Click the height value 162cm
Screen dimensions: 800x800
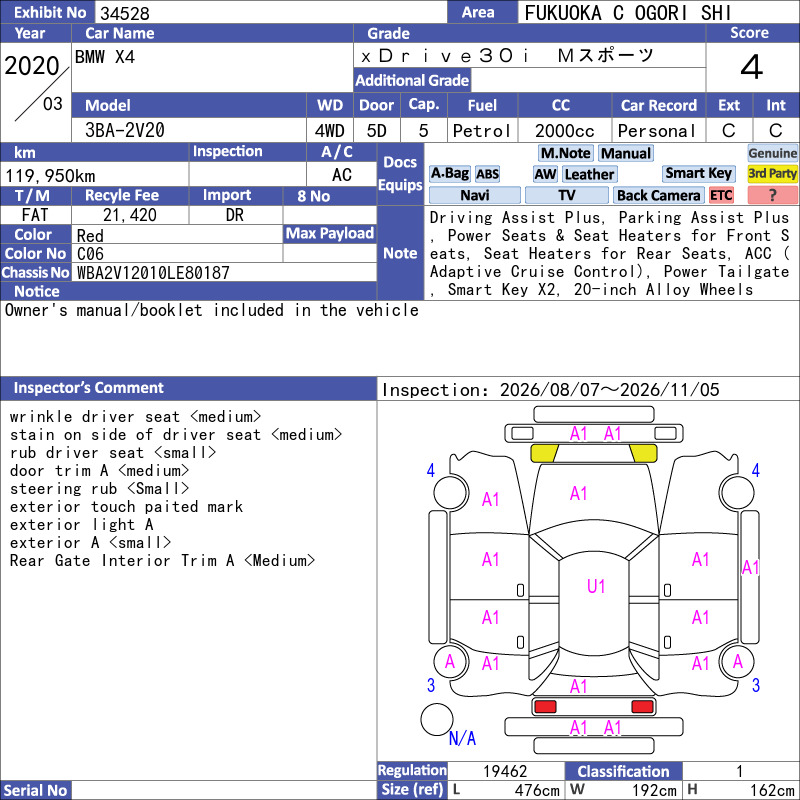771,790
